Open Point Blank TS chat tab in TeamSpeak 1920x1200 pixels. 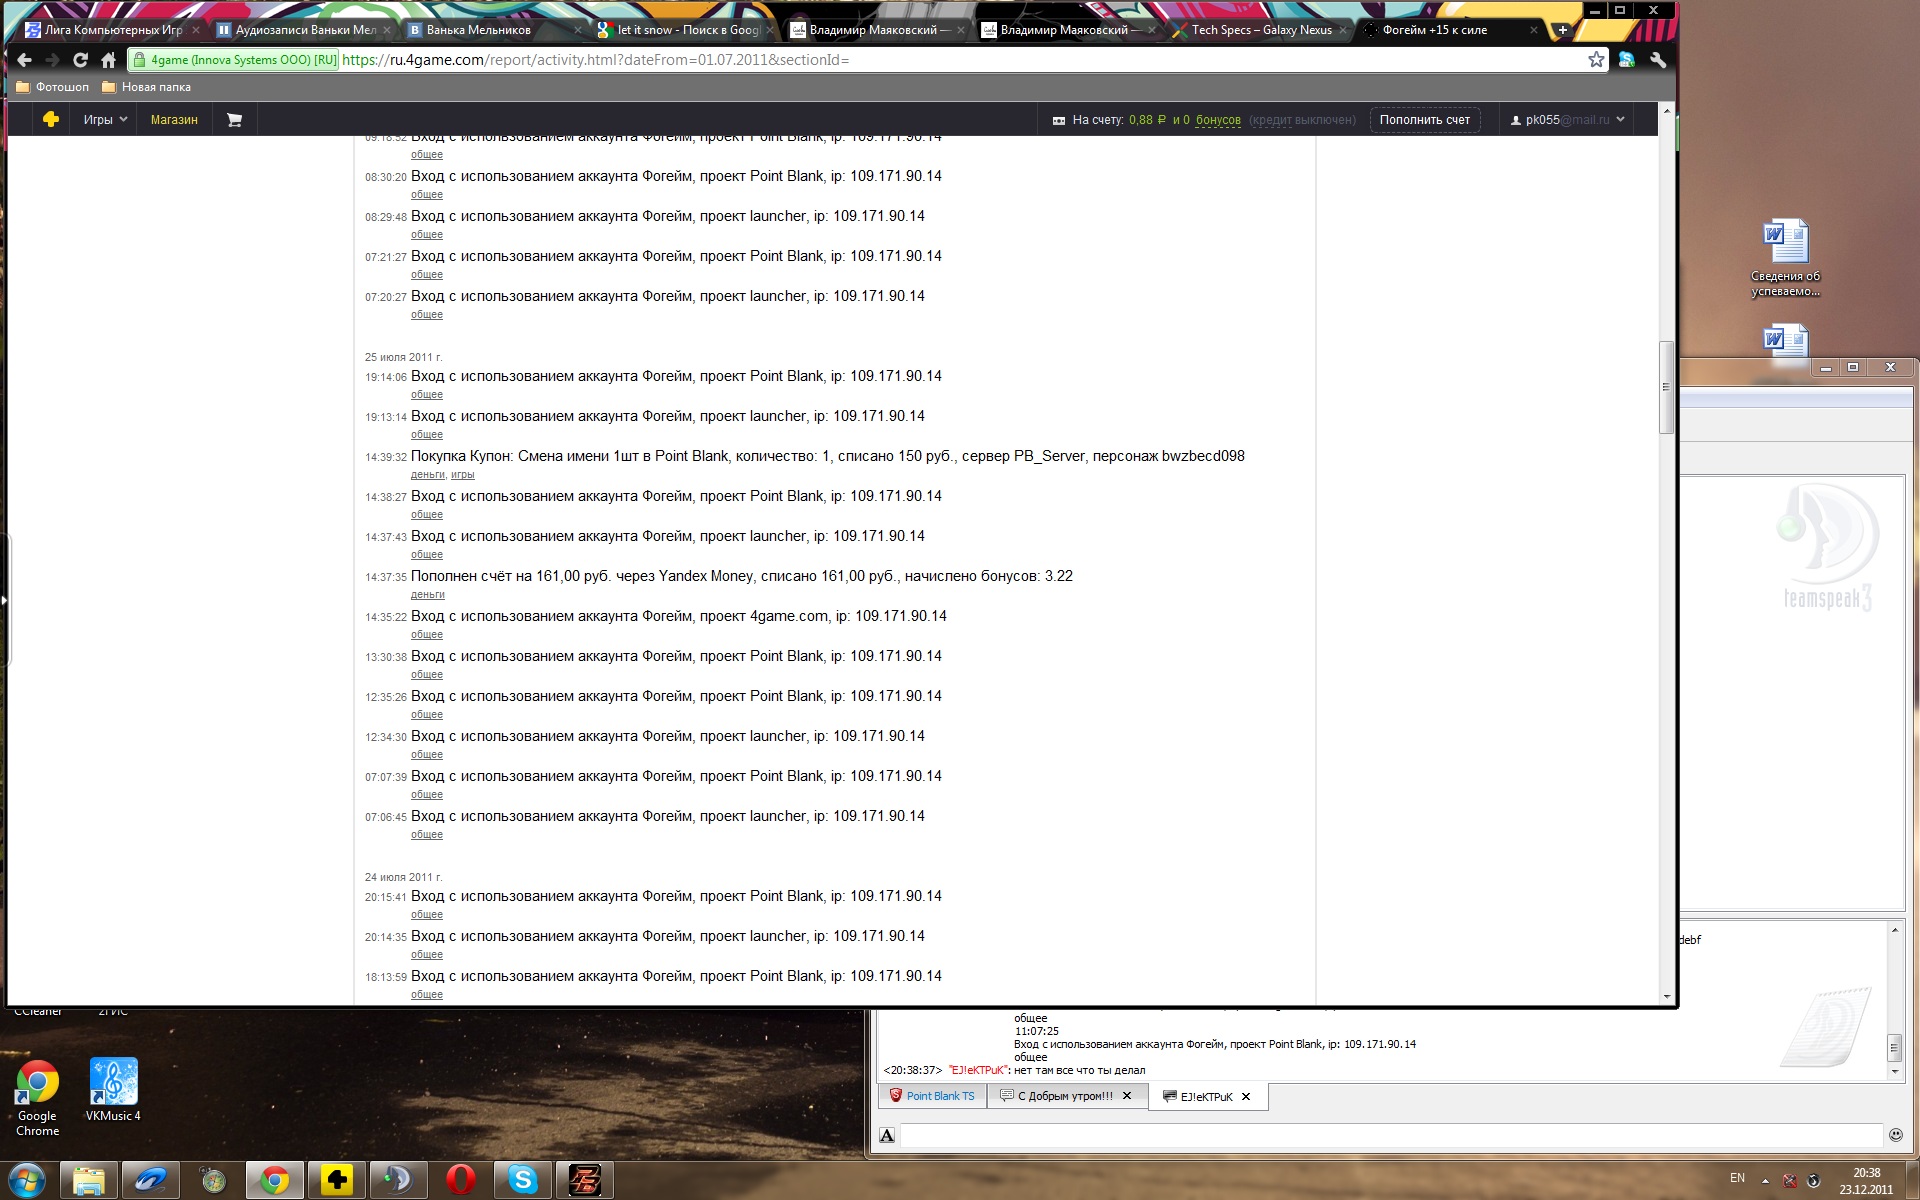pos(932,1096)
